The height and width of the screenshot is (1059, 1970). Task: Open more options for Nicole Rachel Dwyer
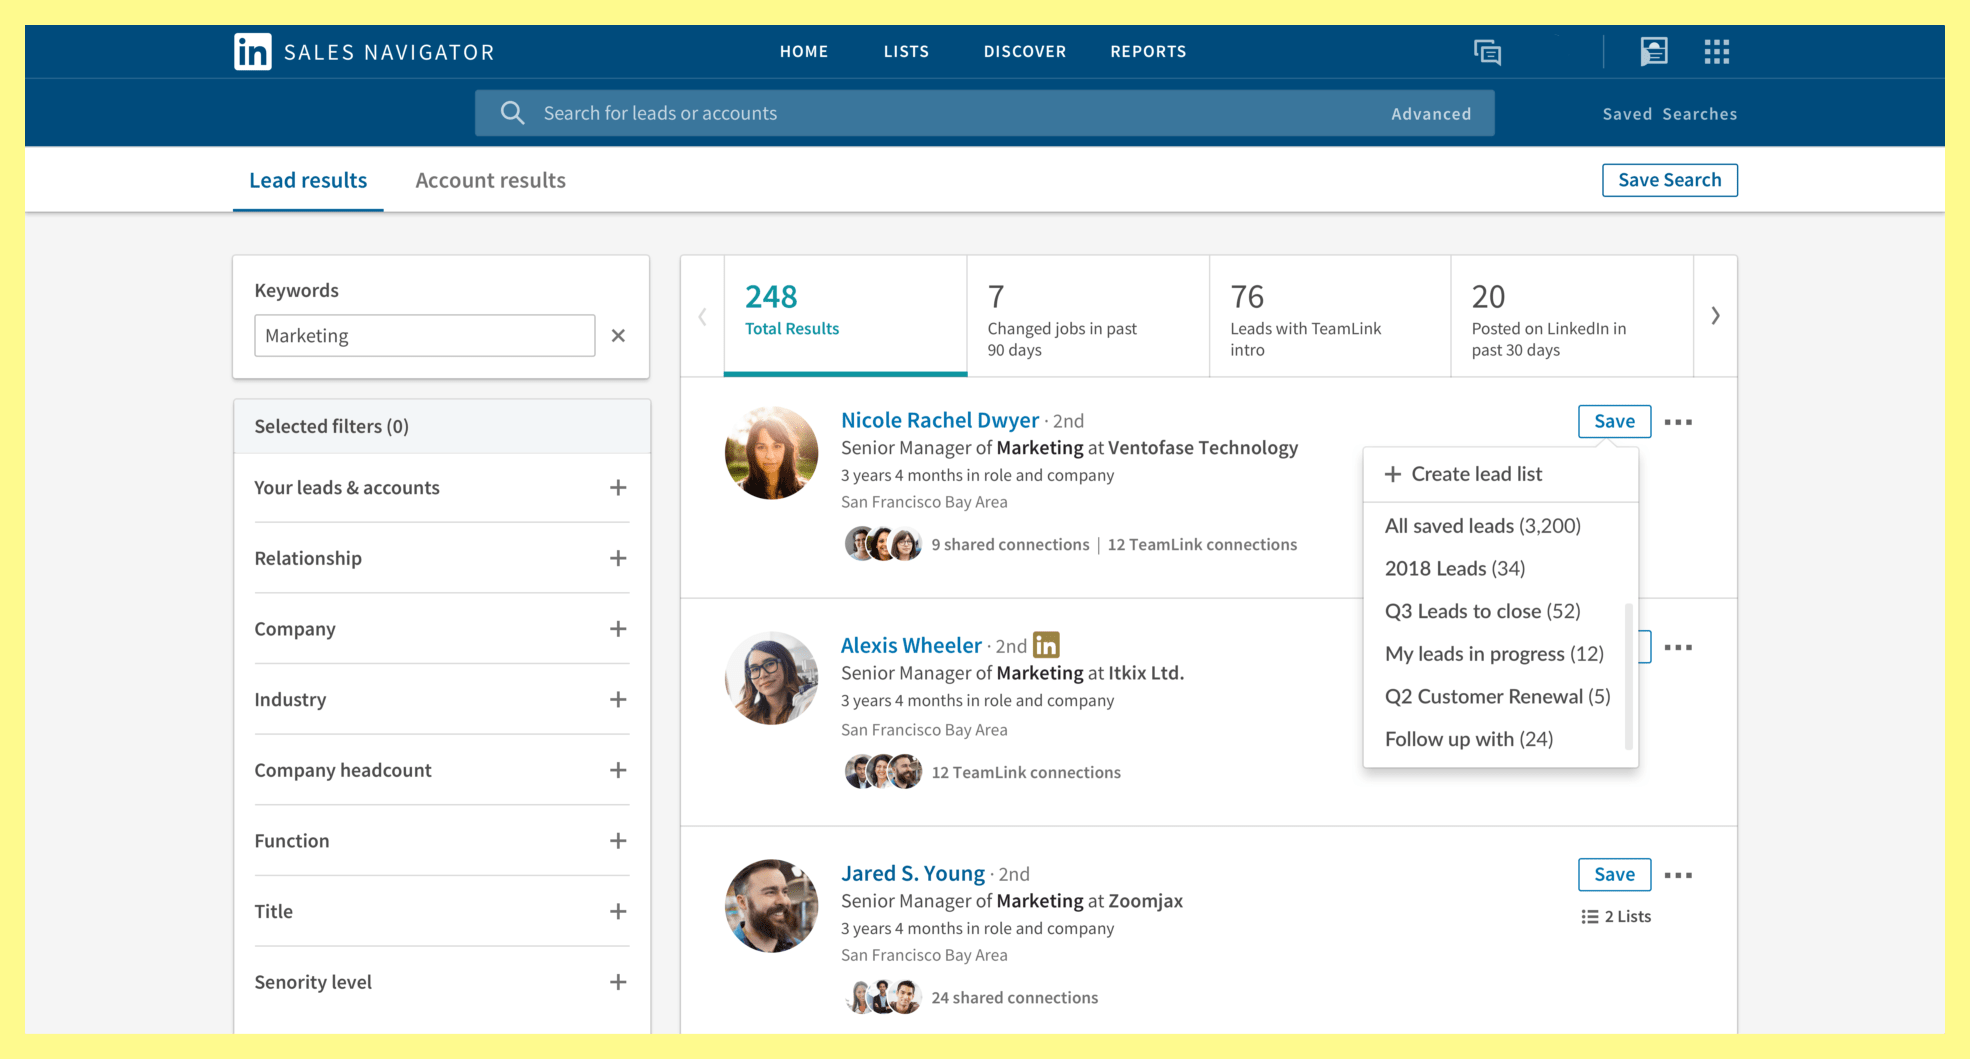tap(1678, 422)
